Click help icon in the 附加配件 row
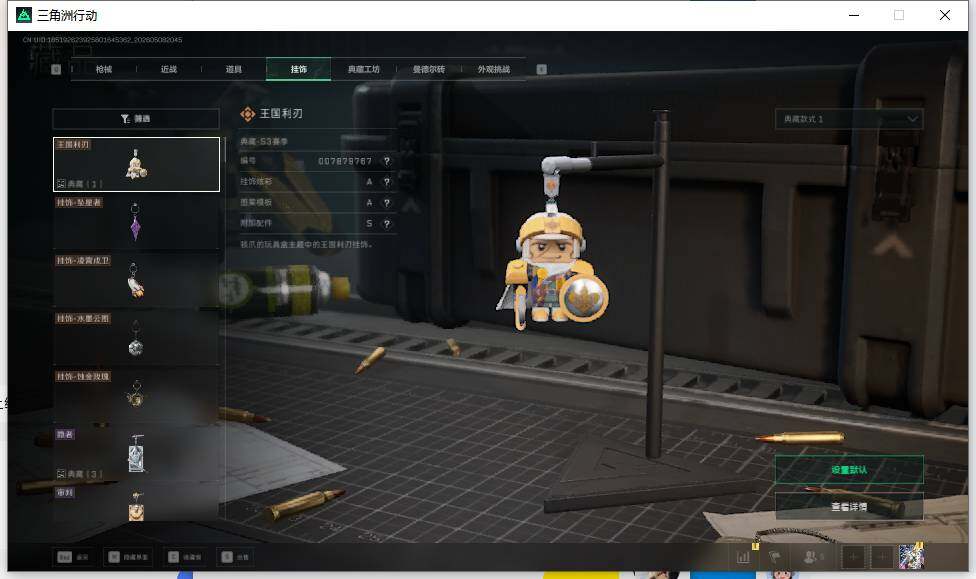 click(387, 224)
